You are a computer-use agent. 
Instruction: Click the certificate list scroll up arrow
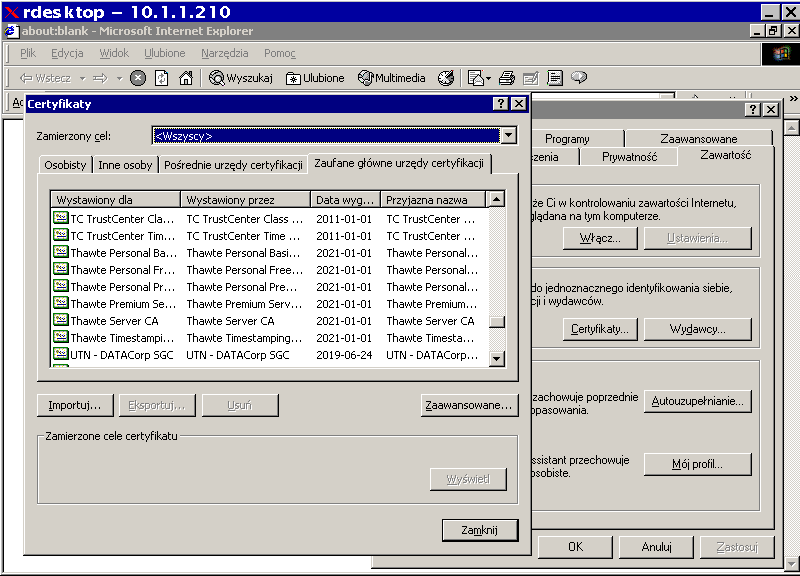(496, 199)
